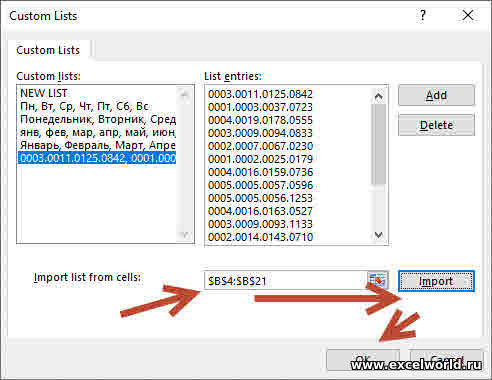Click entry 0001.0002.0025.0179
Image resolution: width=492 pixels, height=380 pixels.
pyautogui.click(x=260, y=159)
